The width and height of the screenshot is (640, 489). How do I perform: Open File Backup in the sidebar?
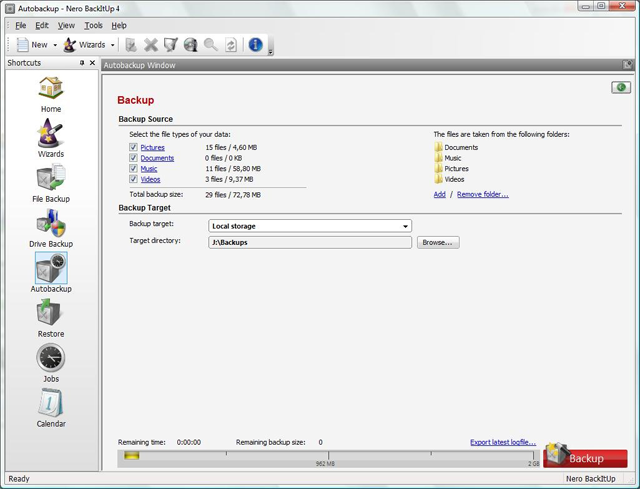pos(50,182)
